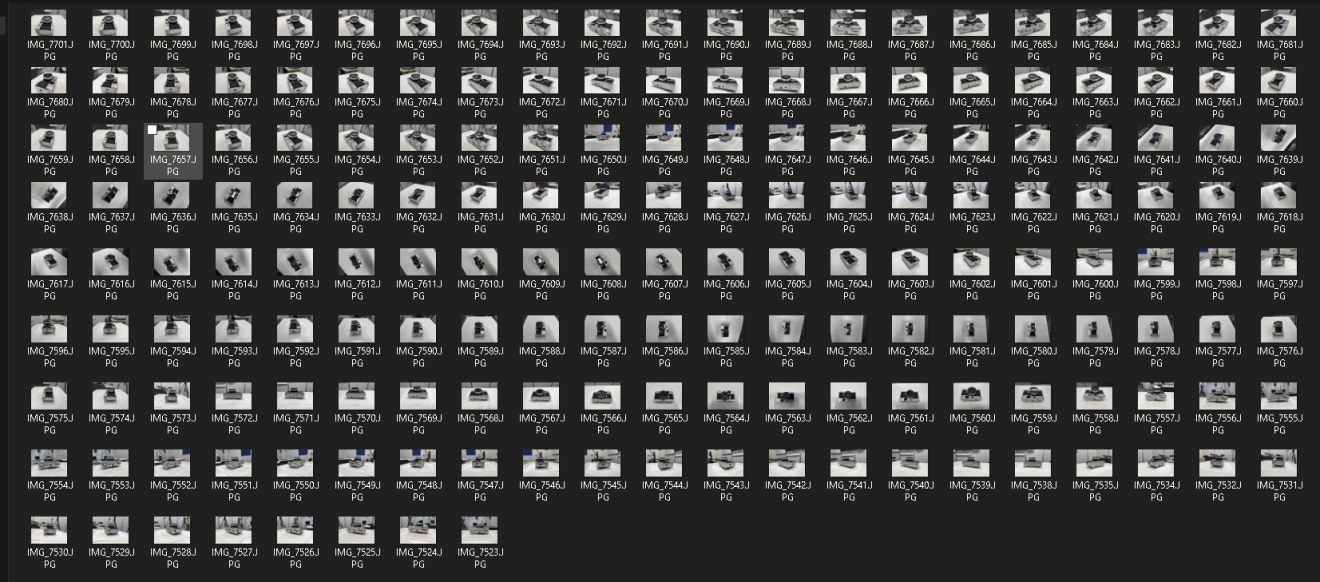Select the IMG_7670.JPG thumbnail
This screenshot has height=582, width=1320.
(x=664, y=81)
